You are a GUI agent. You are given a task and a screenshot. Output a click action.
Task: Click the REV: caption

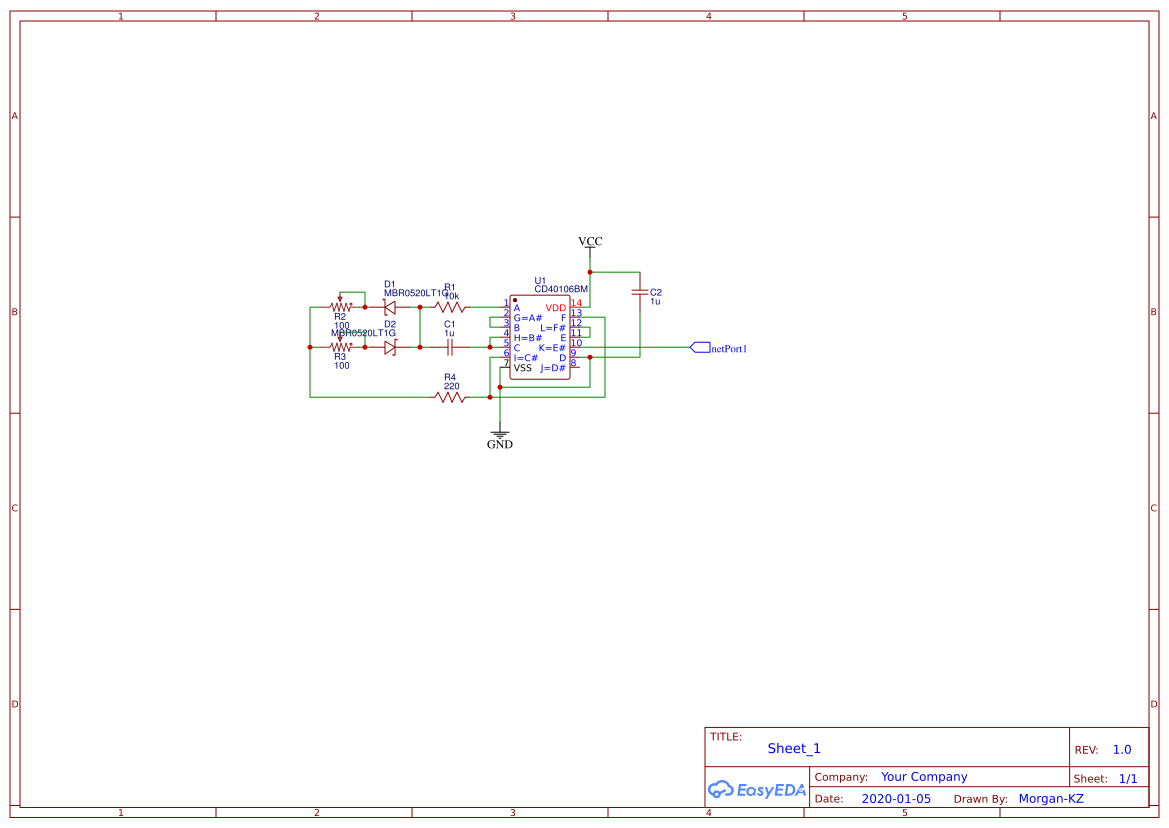[x=1086, y=750]
